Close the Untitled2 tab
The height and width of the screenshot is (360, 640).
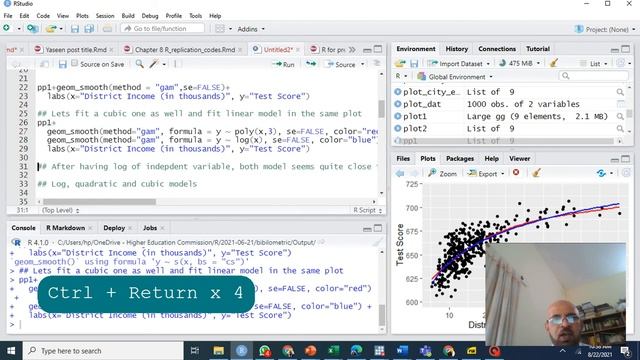click(x=298, y=50)
